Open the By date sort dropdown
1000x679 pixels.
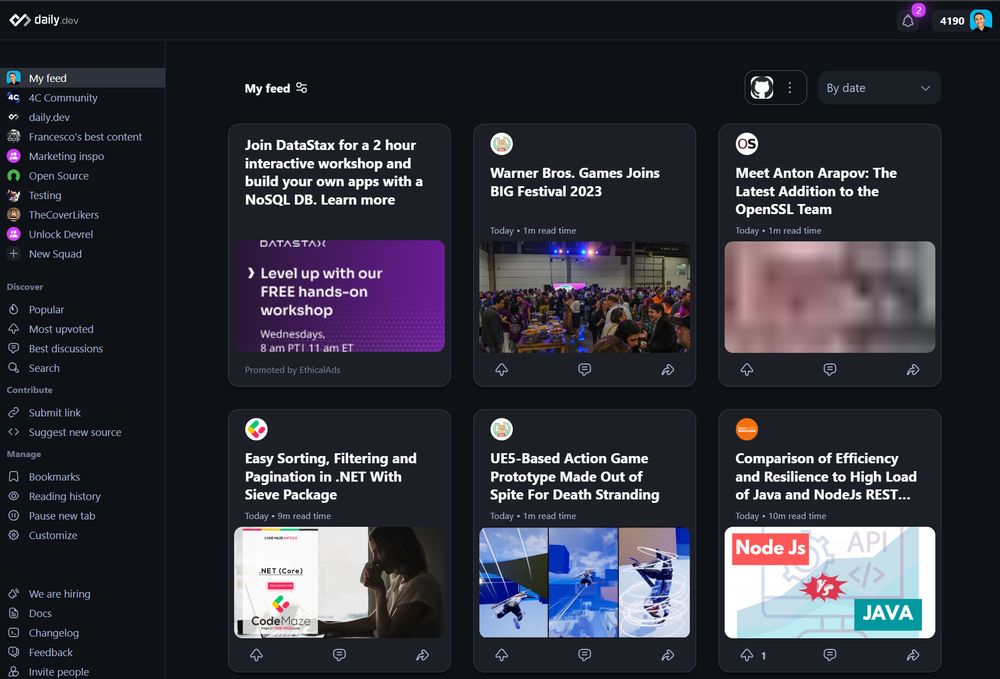point(879,88)
